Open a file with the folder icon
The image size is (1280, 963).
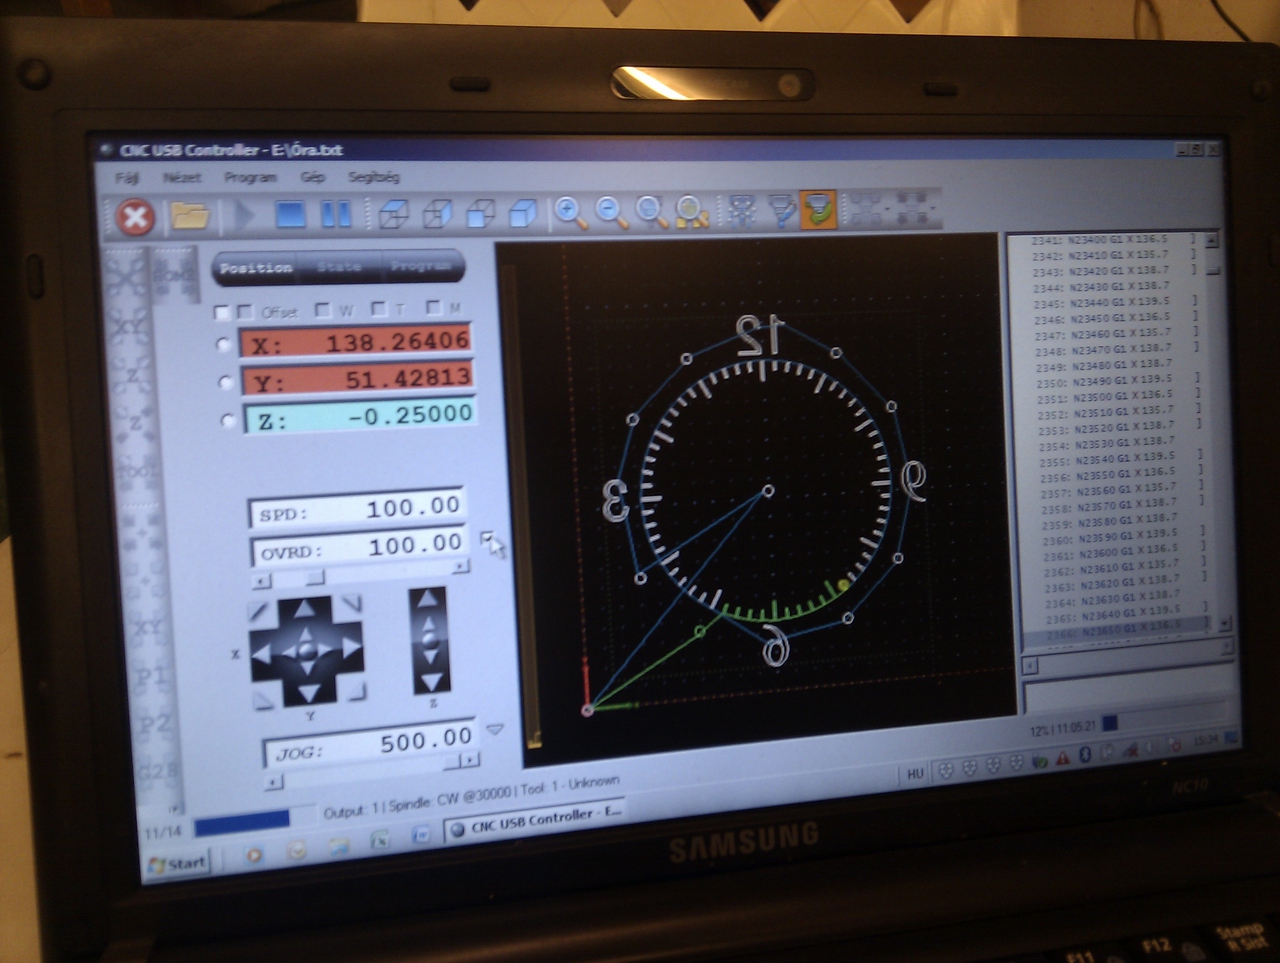(189, 215)
